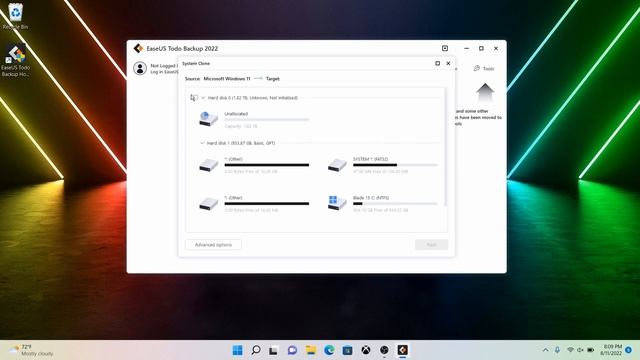640x360 pixels.
Task: Click the Hard disk 0 header text
Action: coord(253,98)
